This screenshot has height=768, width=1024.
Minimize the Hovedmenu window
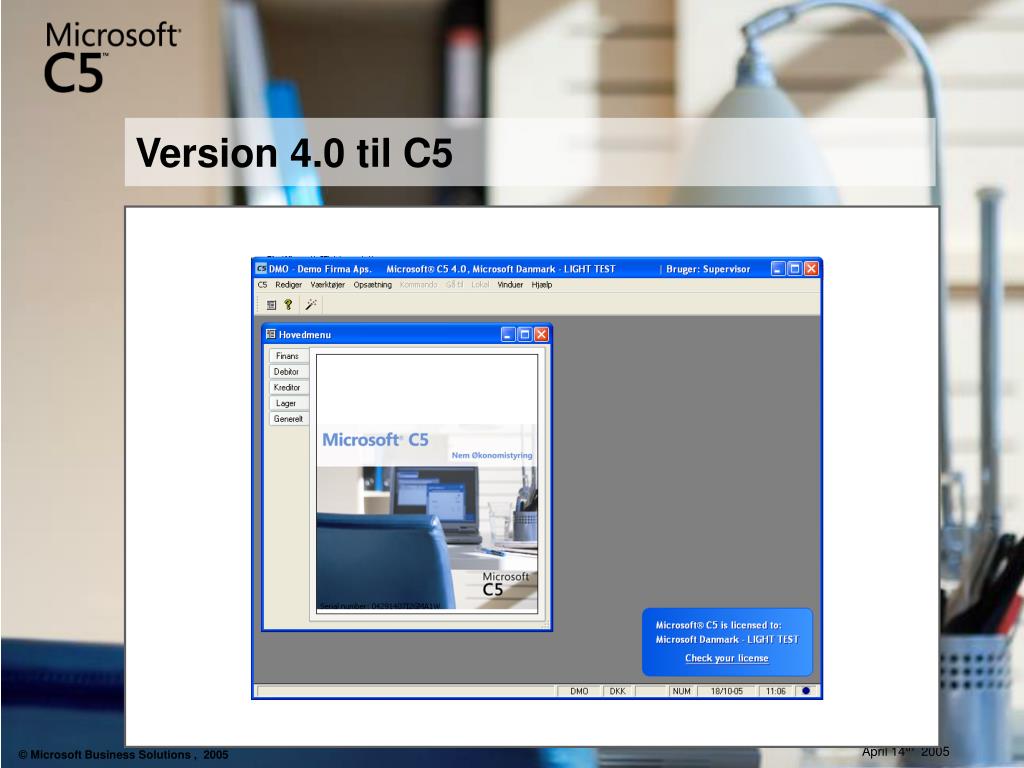coord(508,334)
